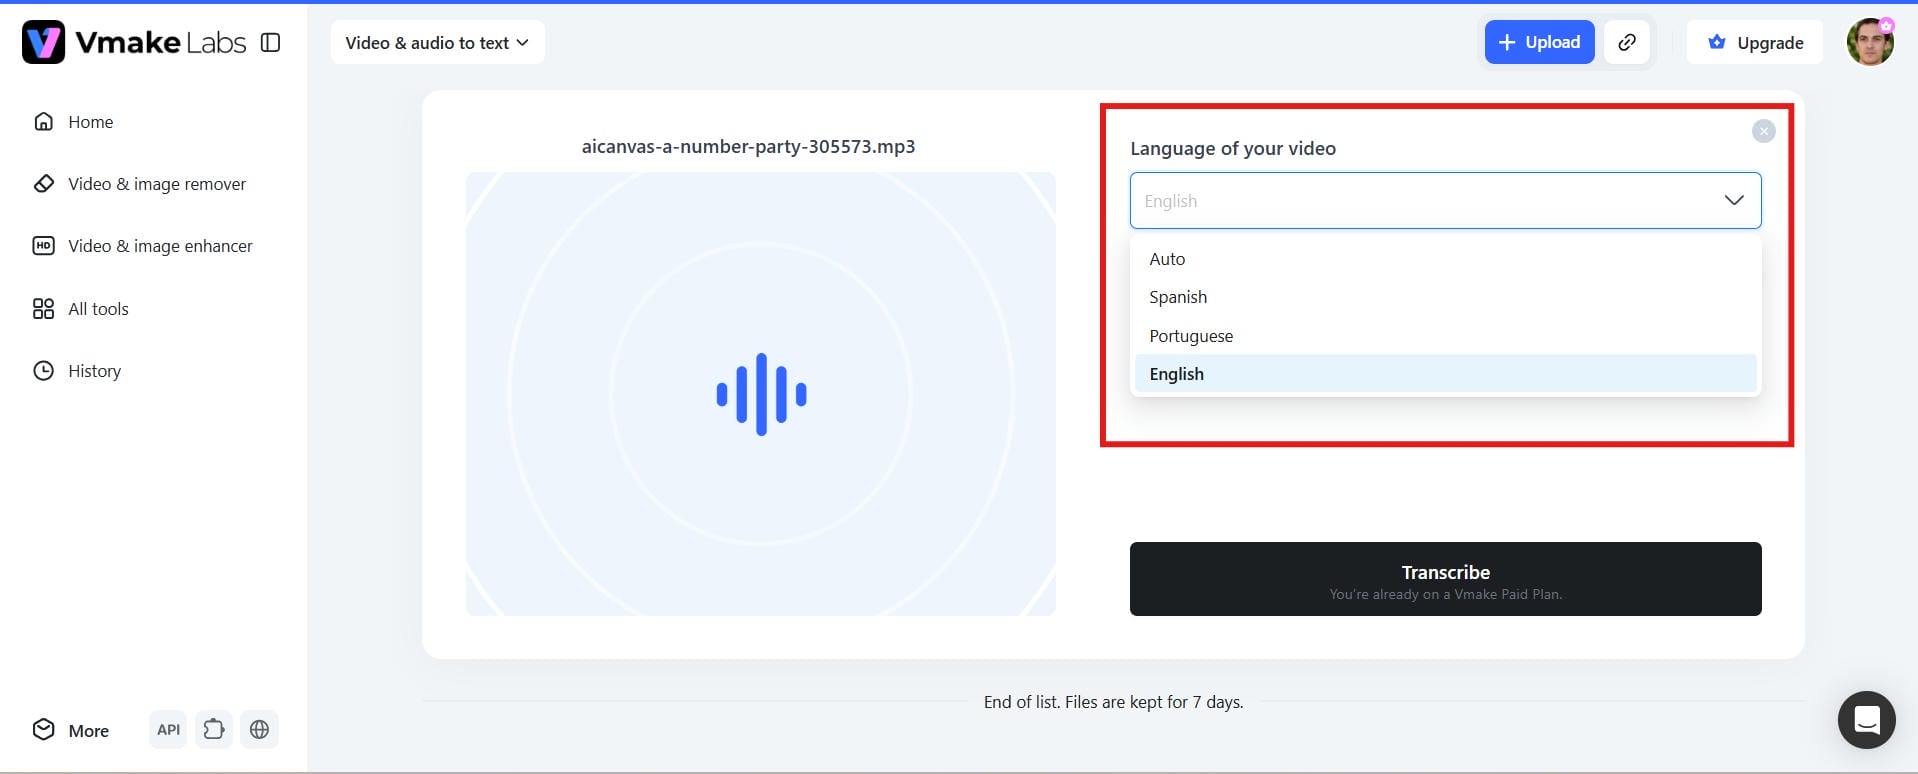The height and width of the screenshot is (774, 1918).
Task: Close the language panel with X
Action: (x=1763, y=131)
